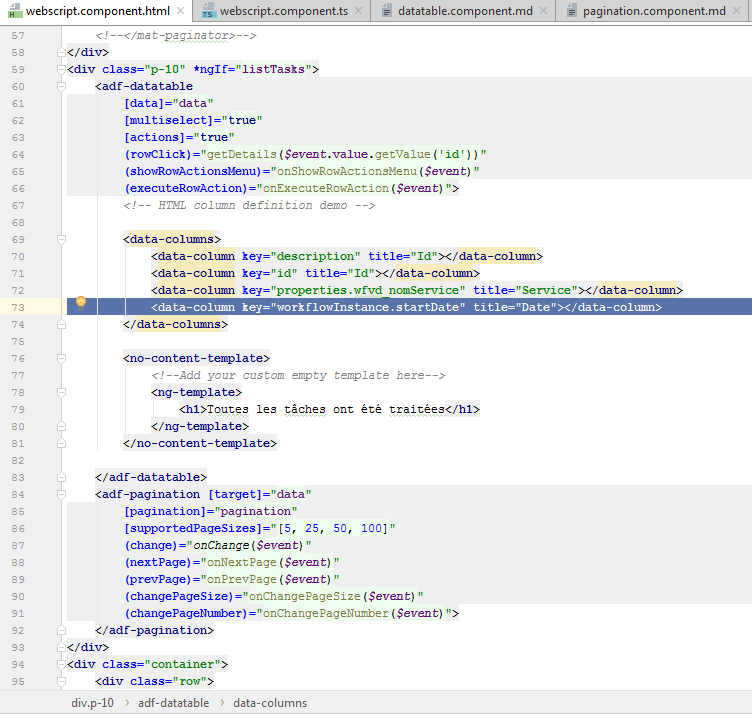
Task: Click the fold end marker on line 81
Action: pyautogui.click(x=61, y=444)
